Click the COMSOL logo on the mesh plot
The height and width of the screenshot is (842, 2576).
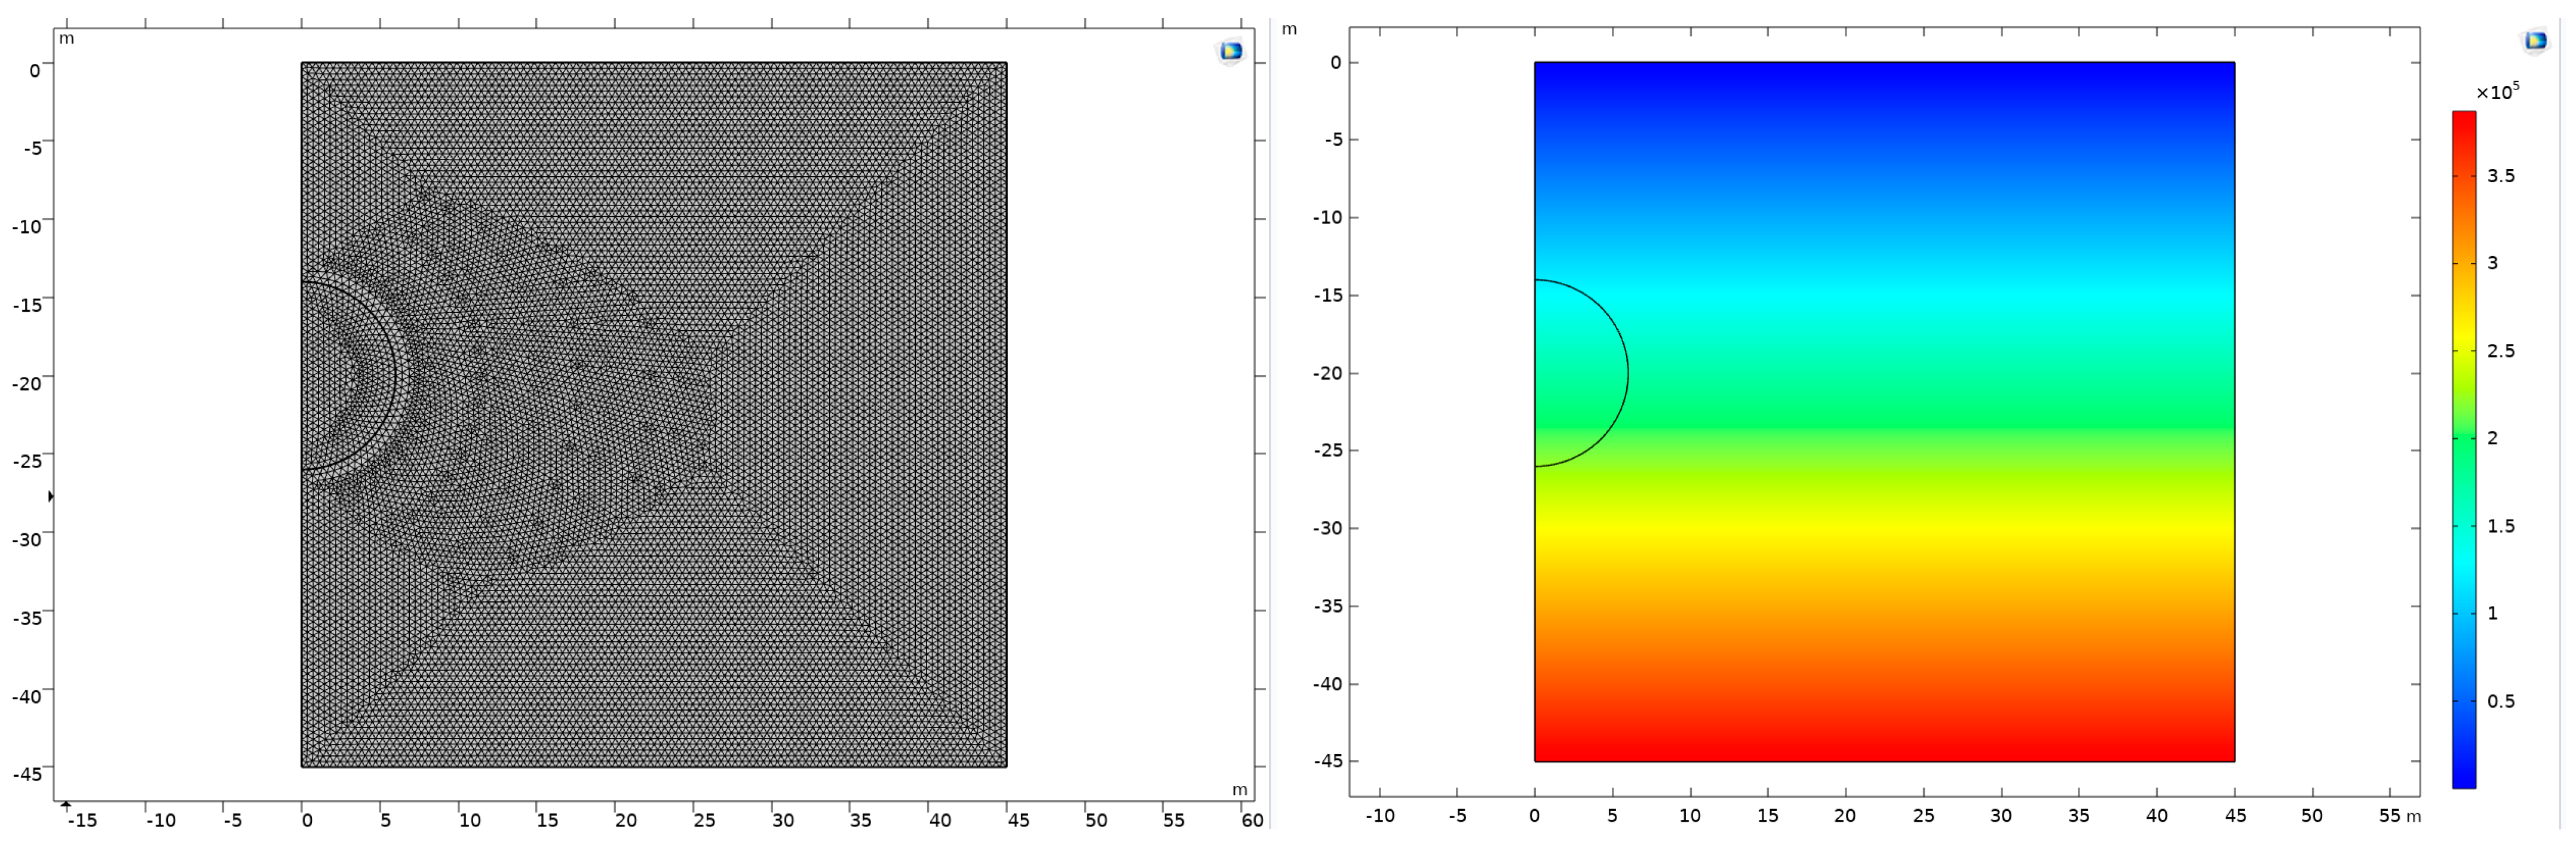(1230, 50)
